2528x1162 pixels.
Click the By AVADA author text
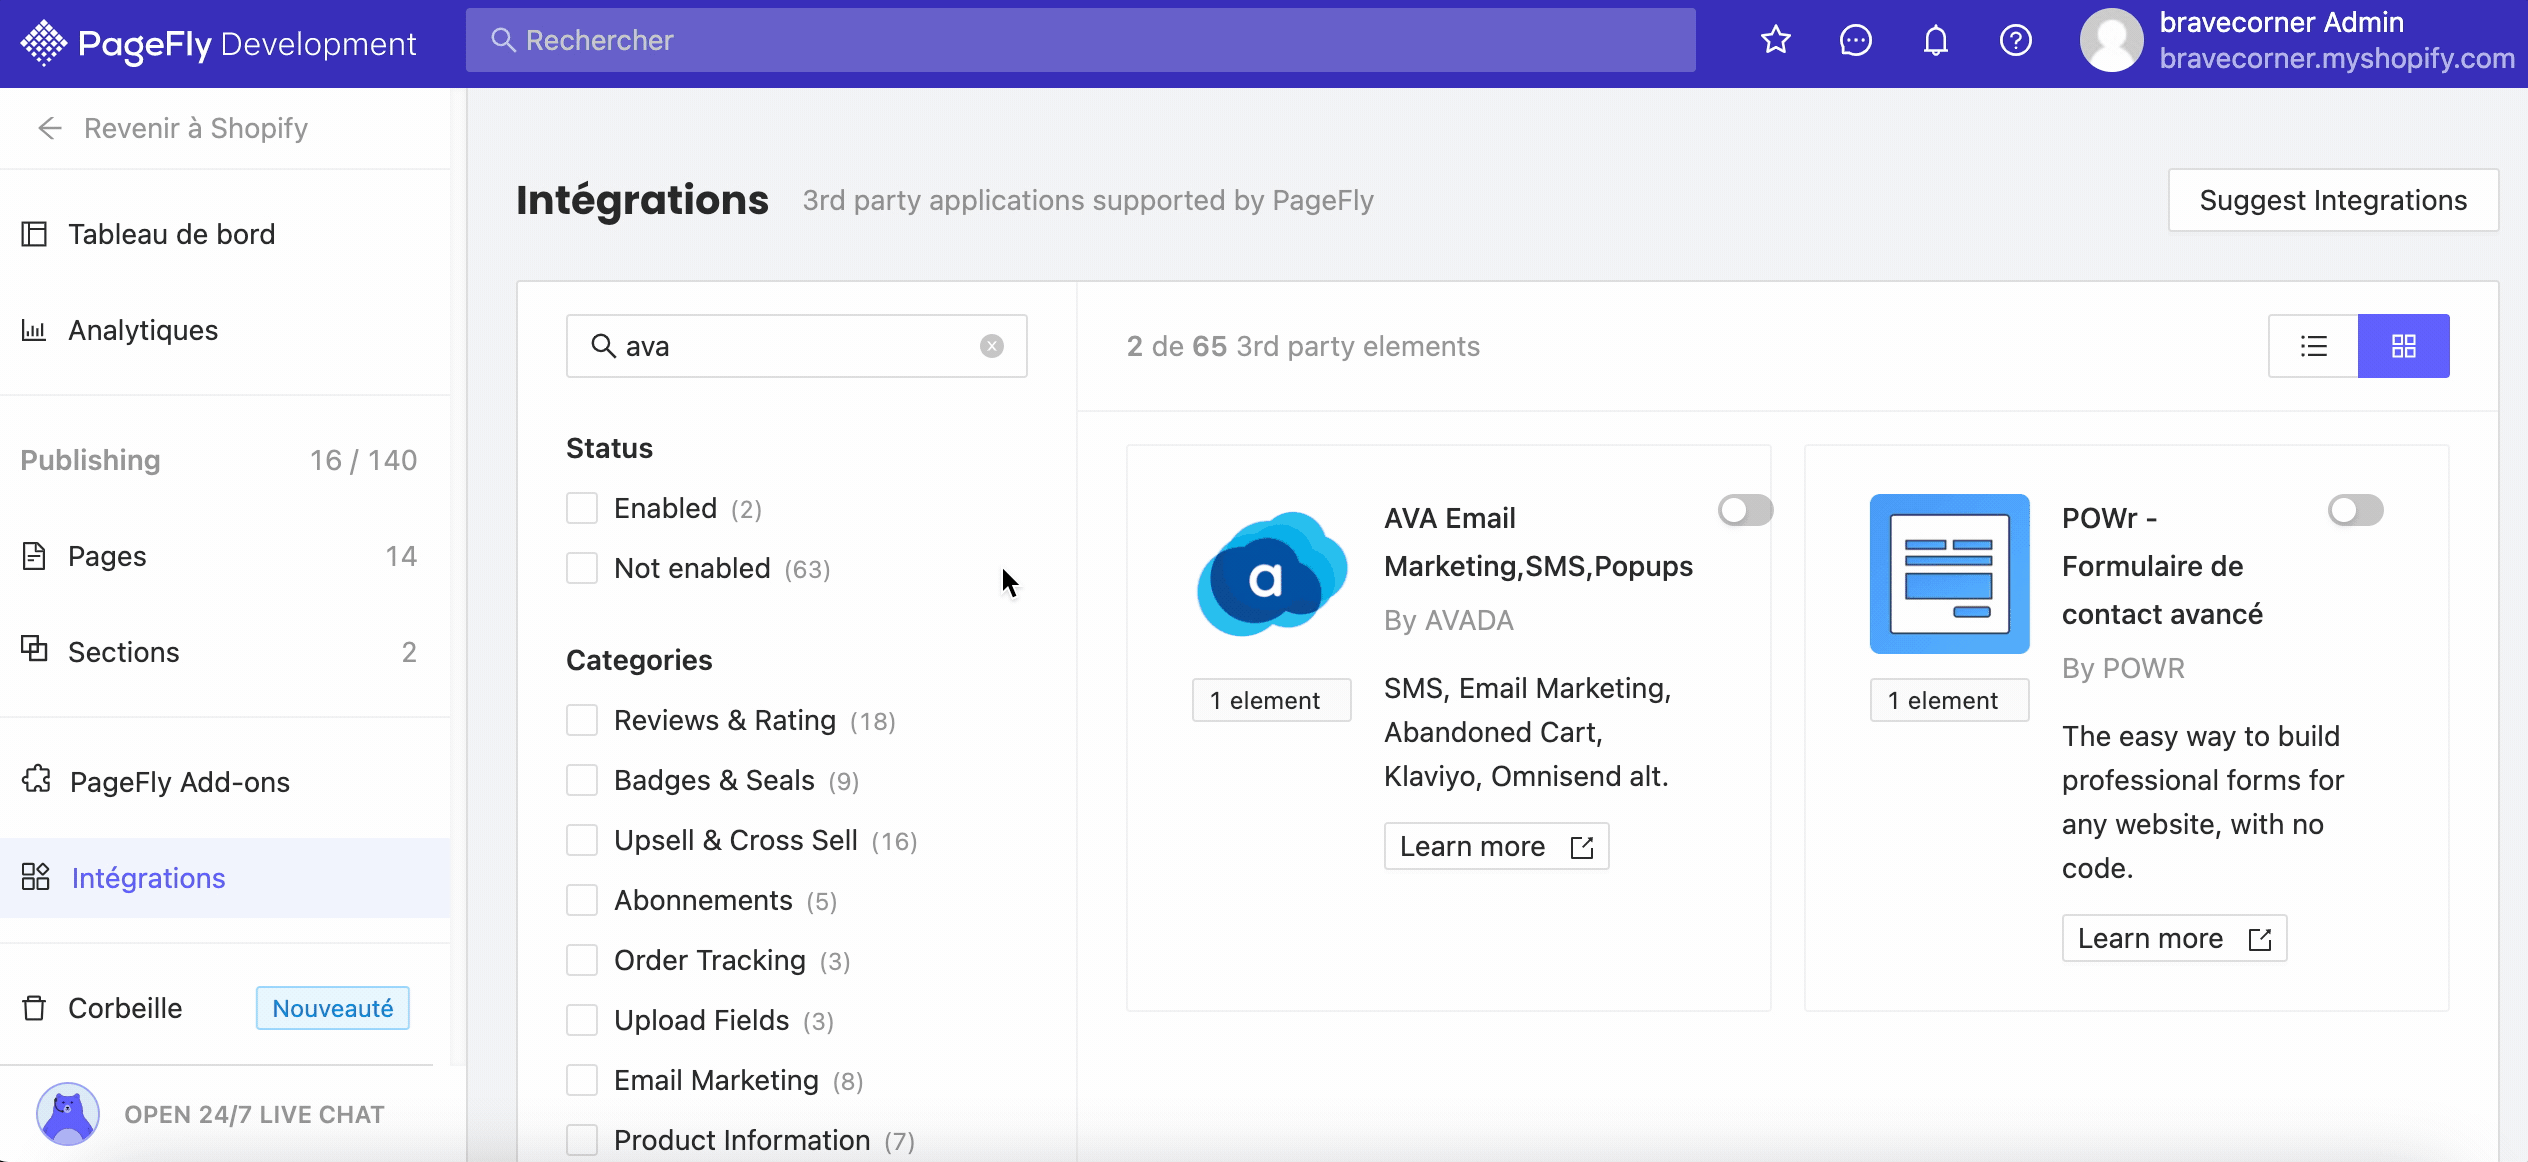(1449, 620)
